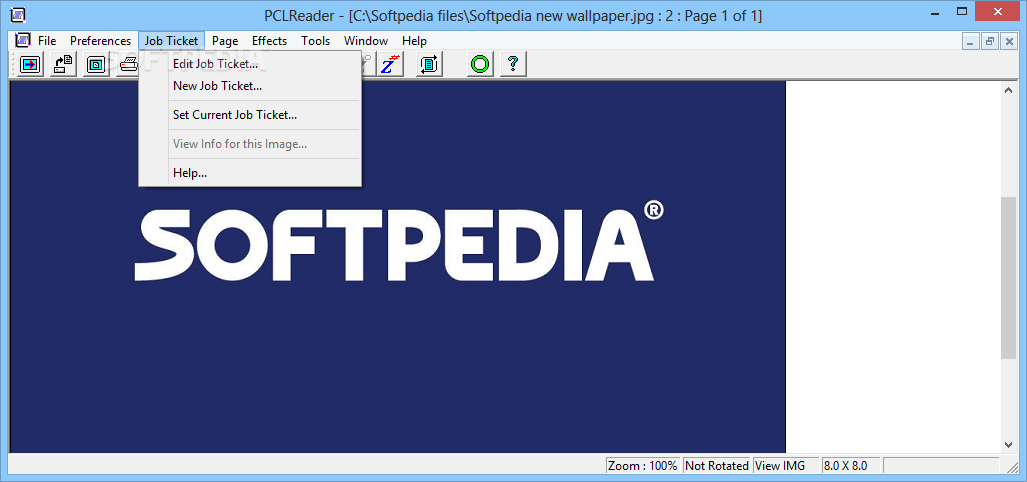Click the '8.0 X 8.0' status field

point(851,466)
